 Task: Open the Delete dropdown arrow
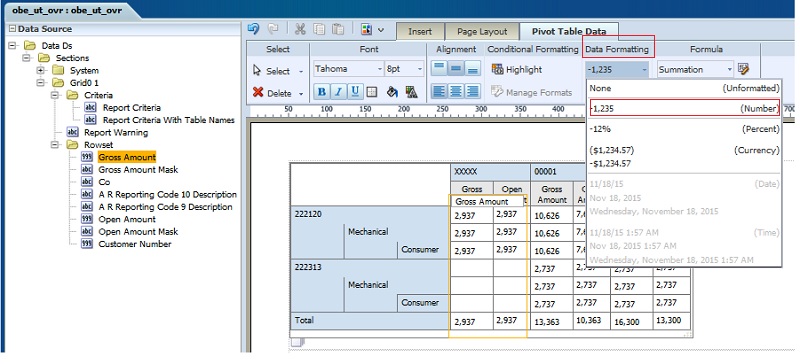click(x=301, y=93)
